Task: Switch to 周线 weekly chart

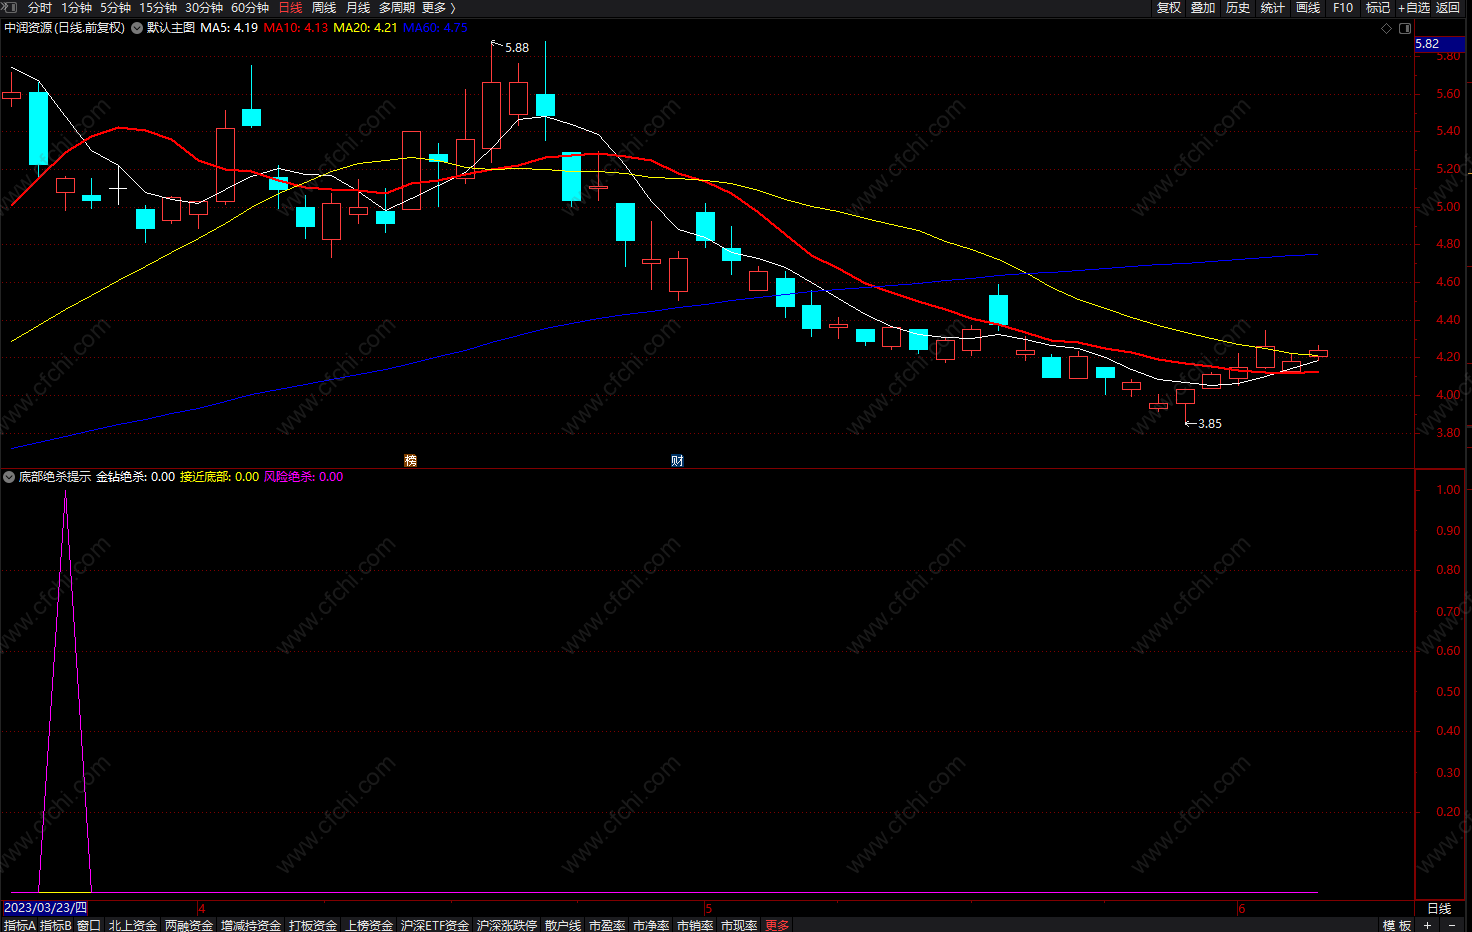Action: click(x=324, y=8)
